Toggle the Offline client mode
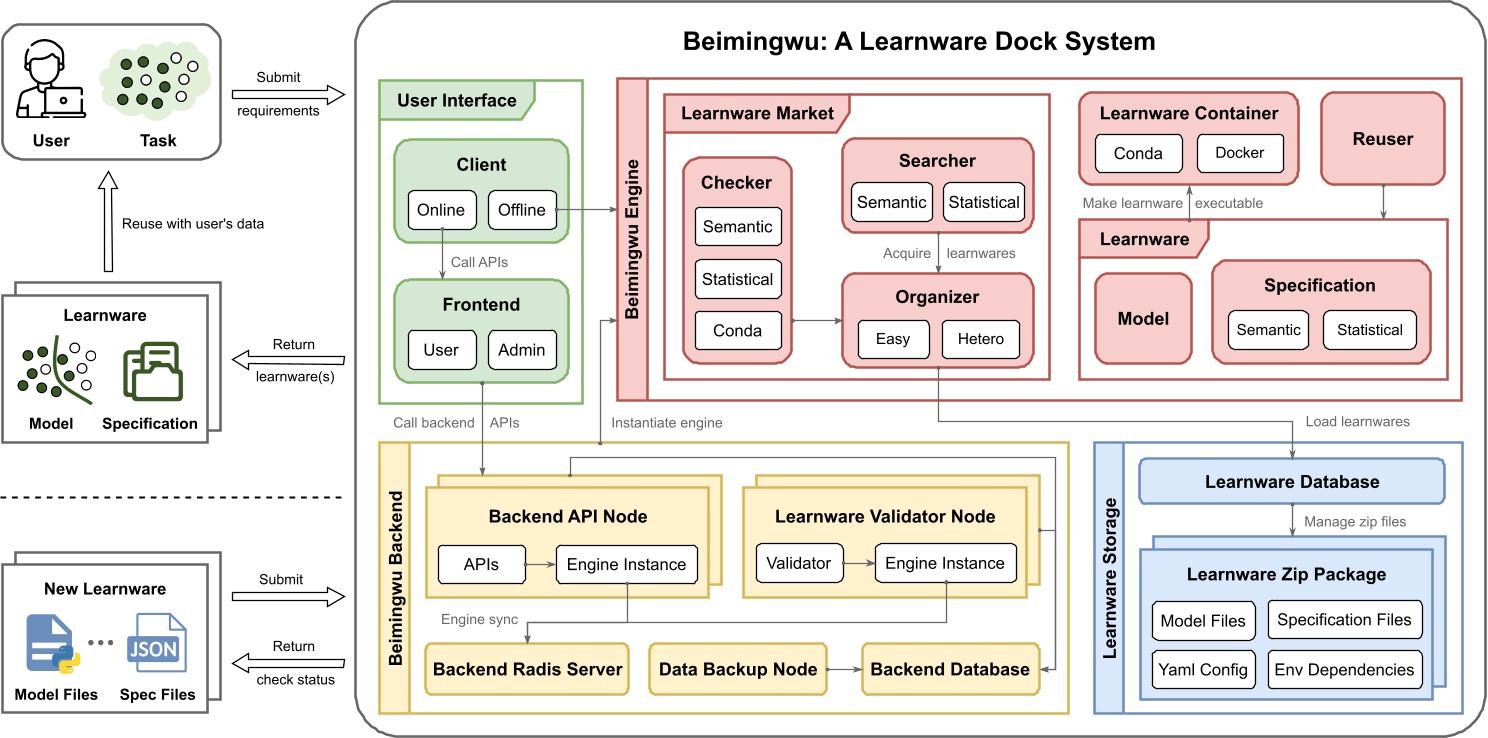This screenshot has width=1488, height=738. click(521, 211)
